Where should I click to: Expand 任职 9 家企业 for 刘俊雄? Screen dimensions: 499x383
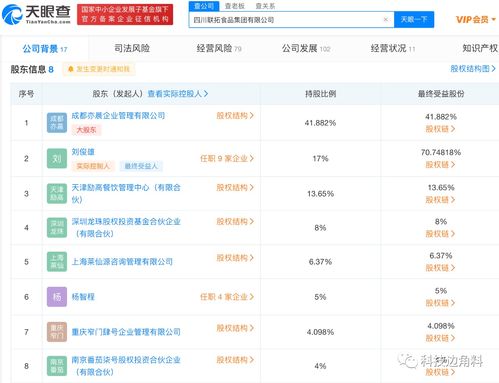[227, 158]
